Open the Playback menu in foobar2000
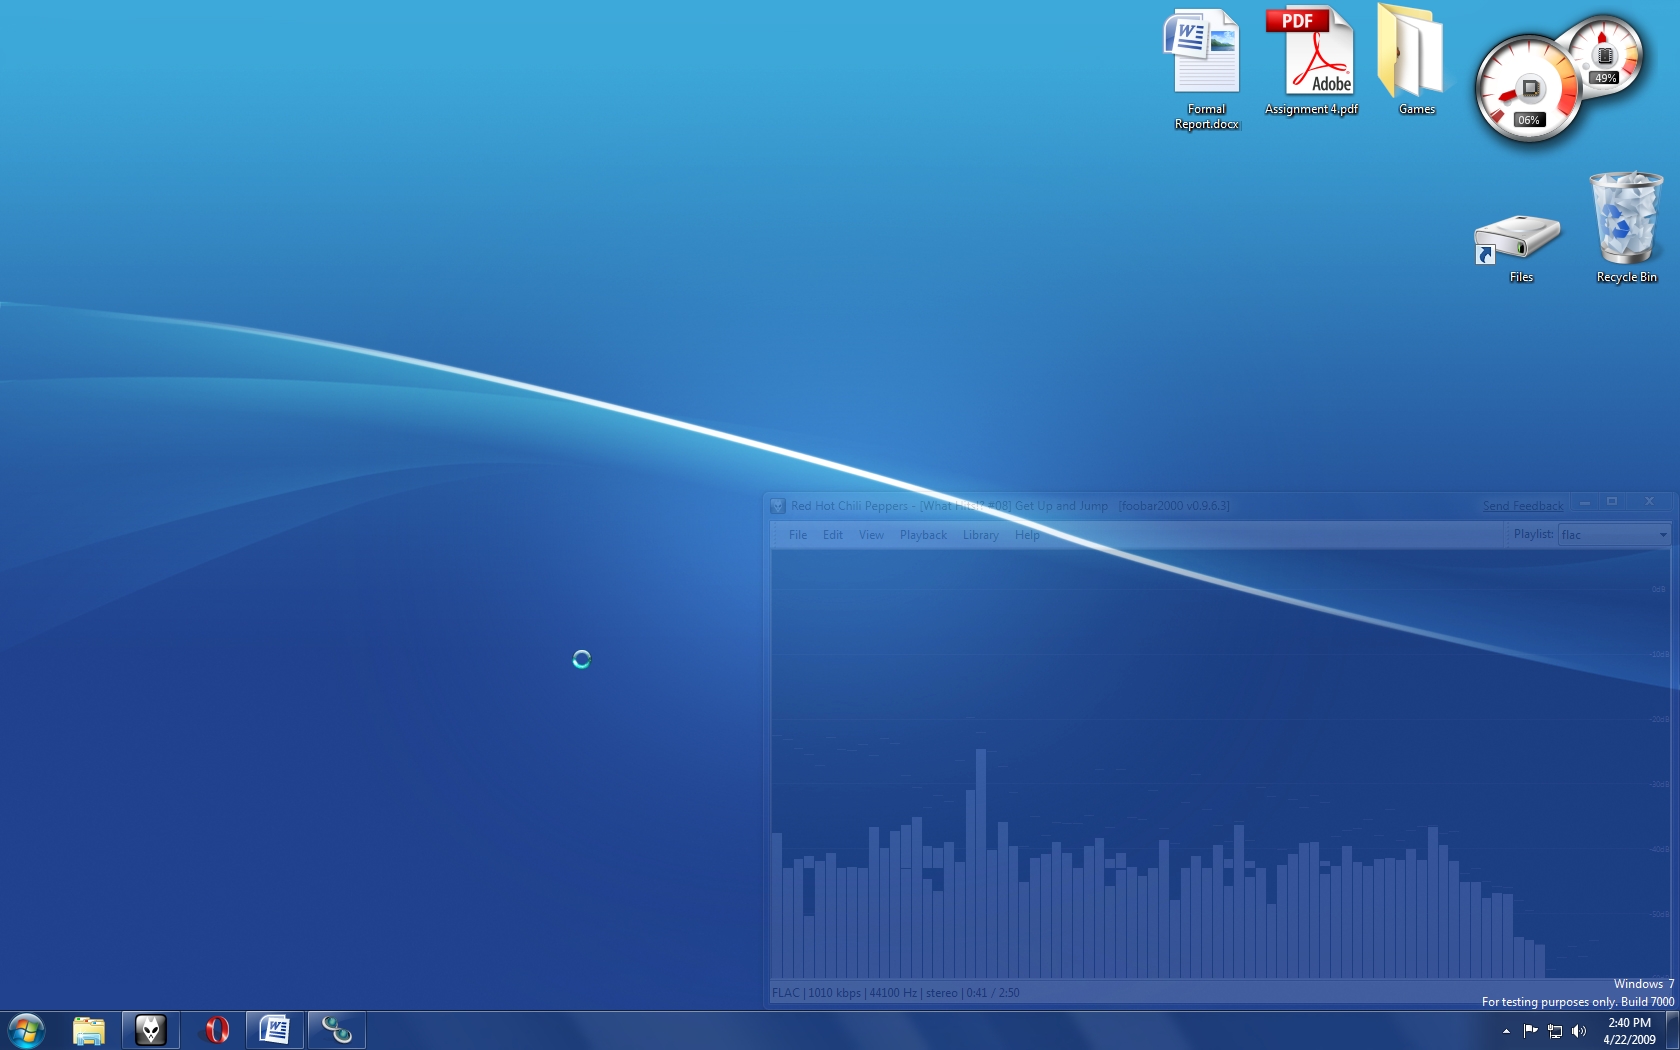 [923, 535]
